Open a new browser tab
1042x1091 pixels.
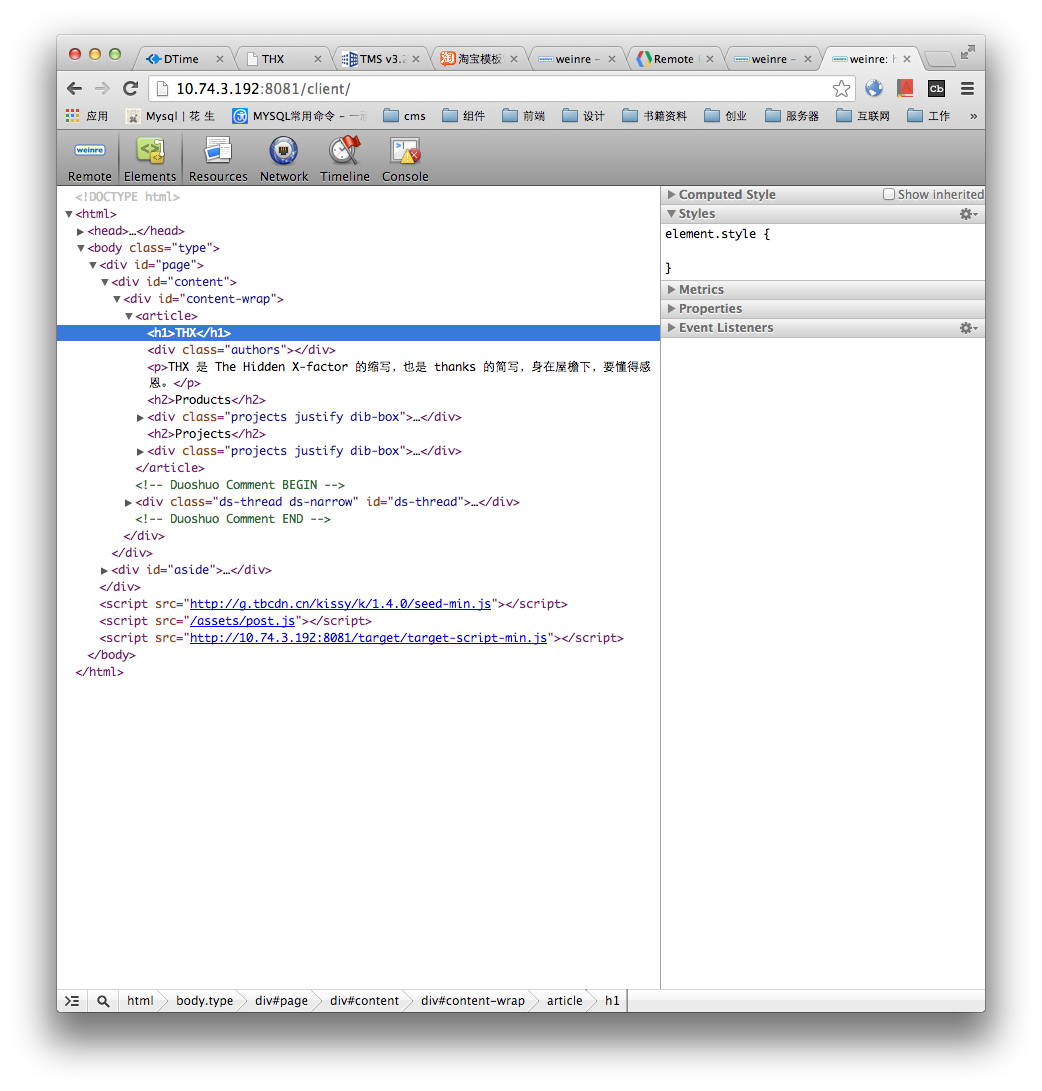[940, 58]
